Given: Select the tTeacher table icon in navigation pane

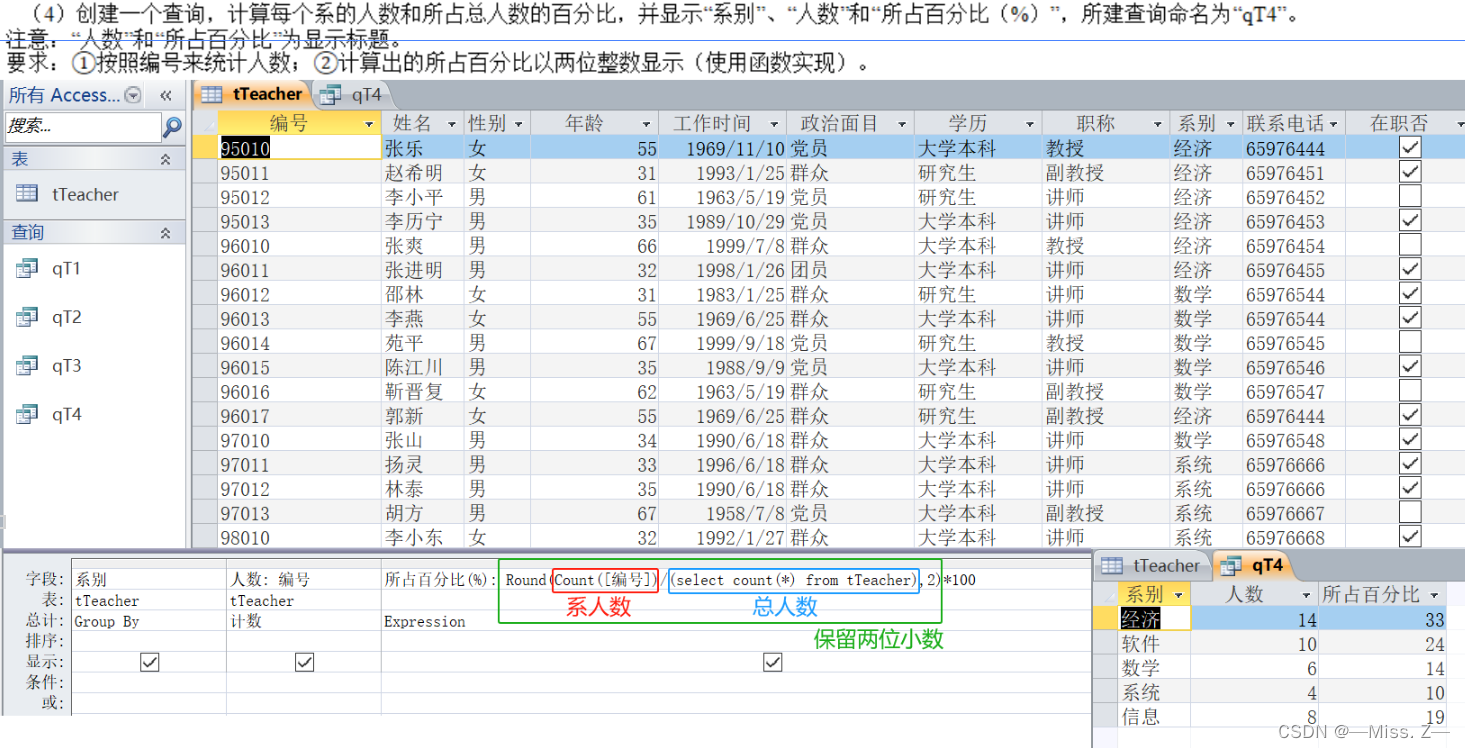Looking at the screenshot, I should pos(27,194).
